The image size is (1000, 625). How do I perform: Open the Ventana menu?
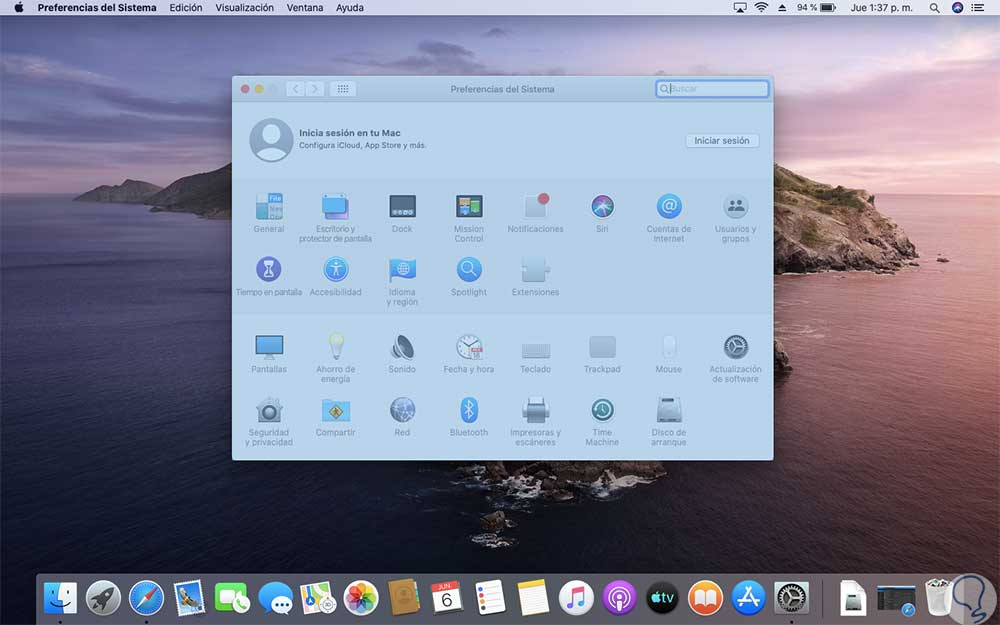pyautogui.click(x=305, y=8)
